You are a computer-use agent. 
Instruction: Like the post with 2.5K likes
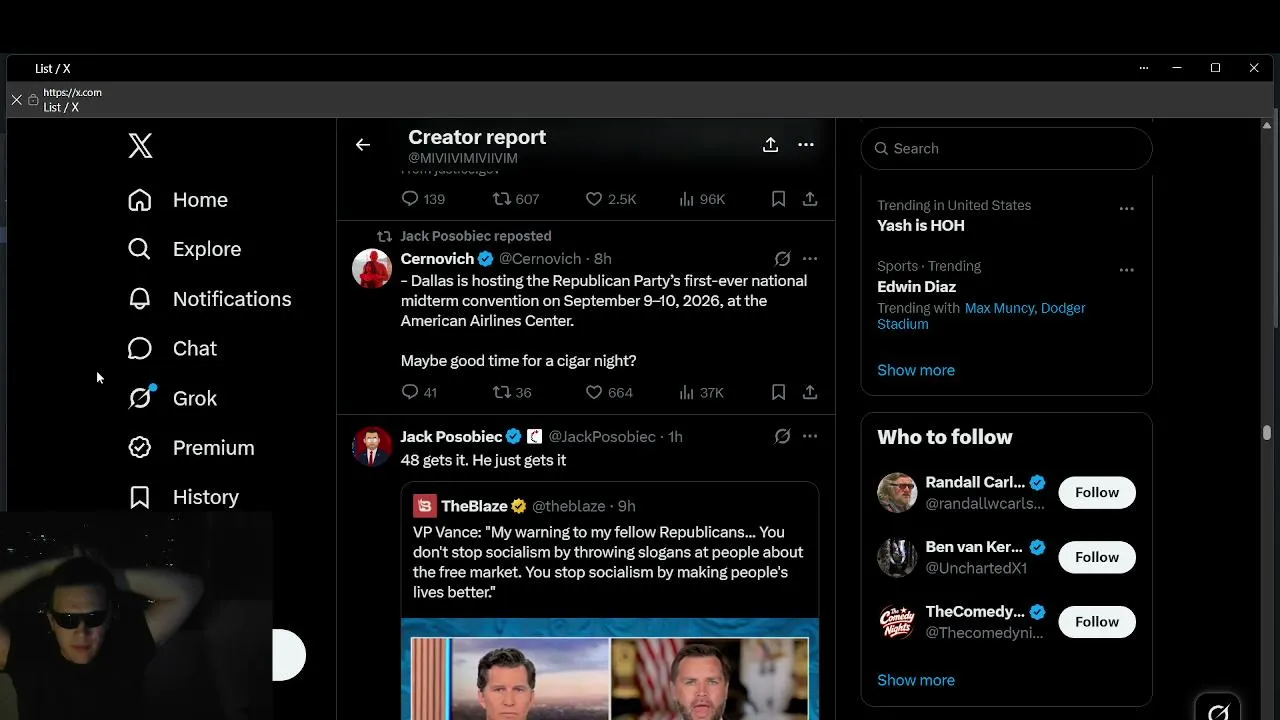pos(610,199)
